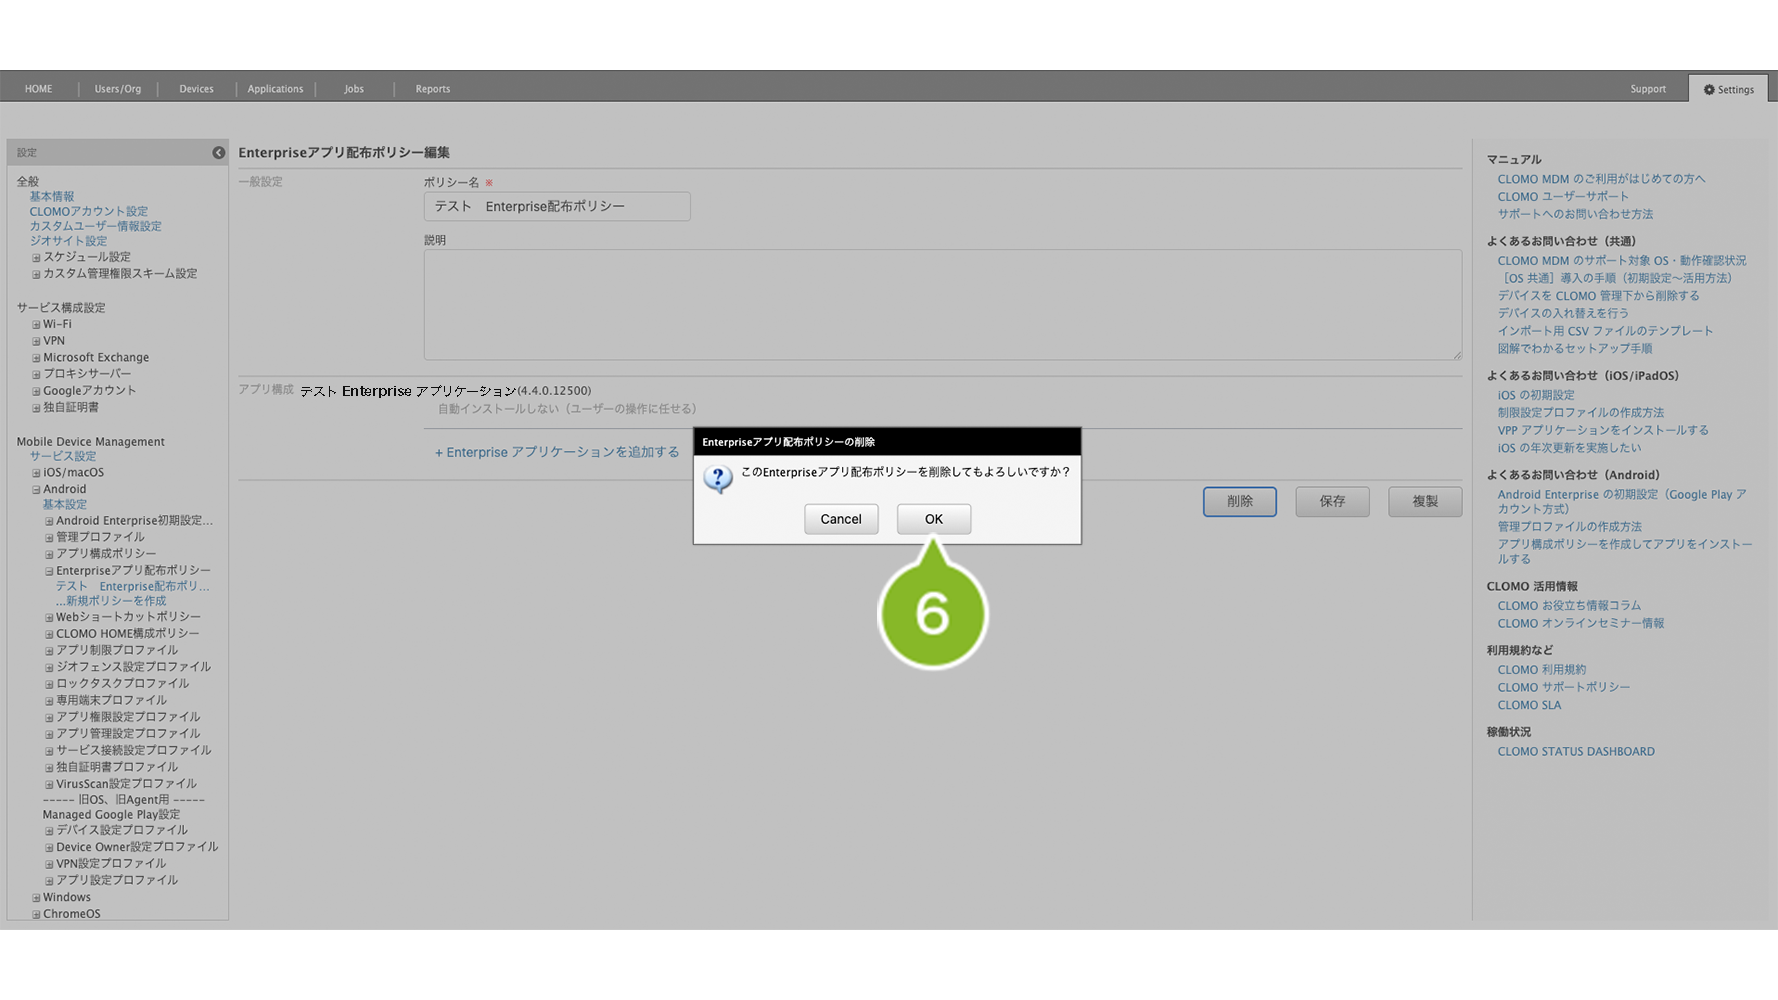Collapse the settings sidebar with arrow icon

(218, 153)
